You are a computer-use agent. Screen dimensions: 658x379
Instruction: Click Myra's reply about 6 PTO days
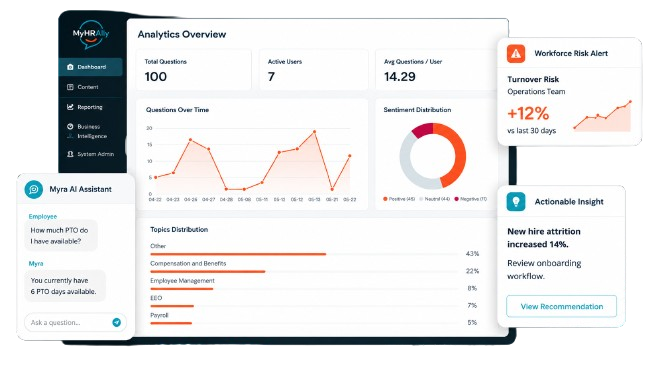tap(65, 286)
